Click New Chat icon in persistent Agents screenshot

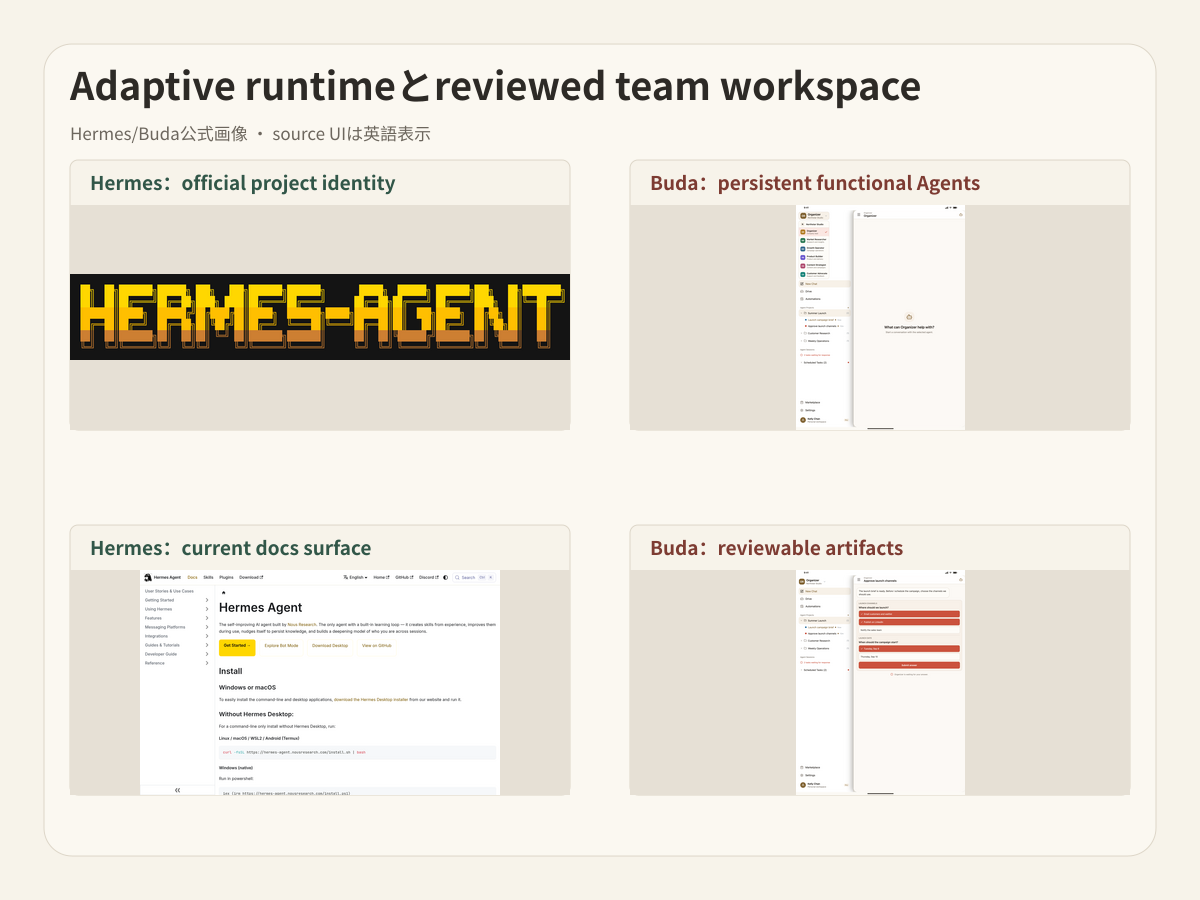click(802, 284)
